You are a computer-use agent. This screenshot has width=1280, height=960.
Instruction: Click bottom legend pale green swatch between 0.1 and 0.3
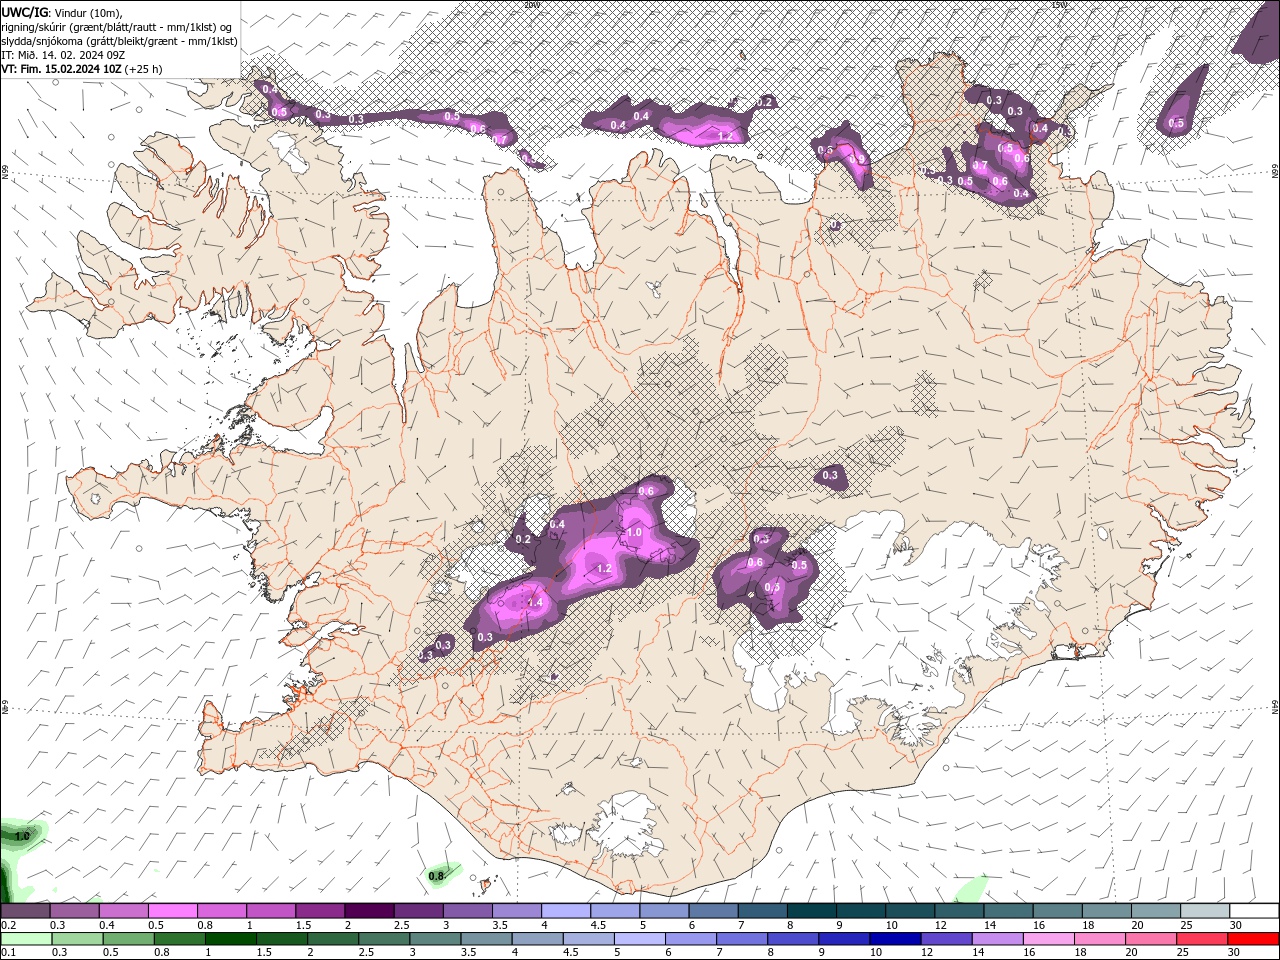(x=26, y=939)
